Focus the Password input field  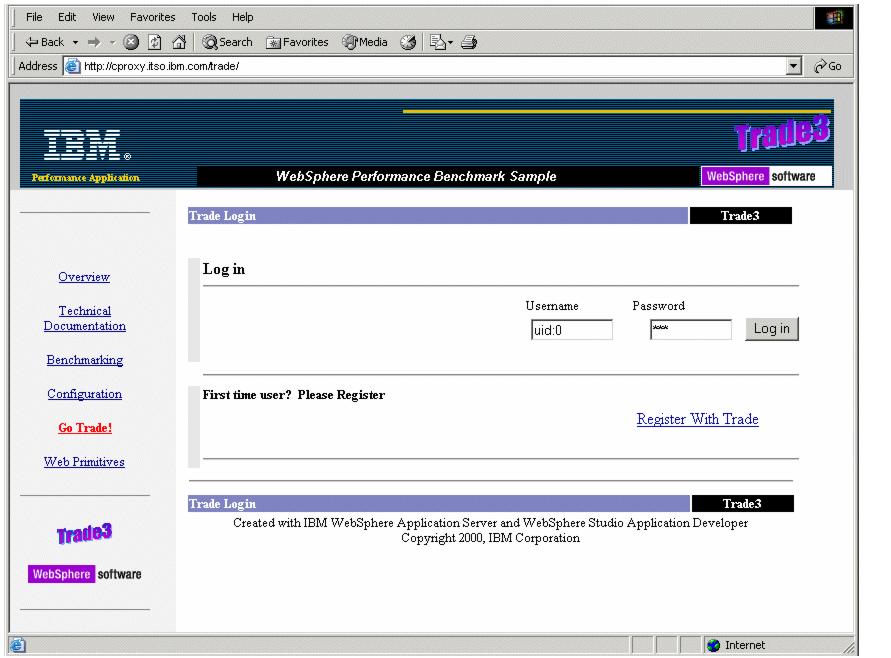690,330
